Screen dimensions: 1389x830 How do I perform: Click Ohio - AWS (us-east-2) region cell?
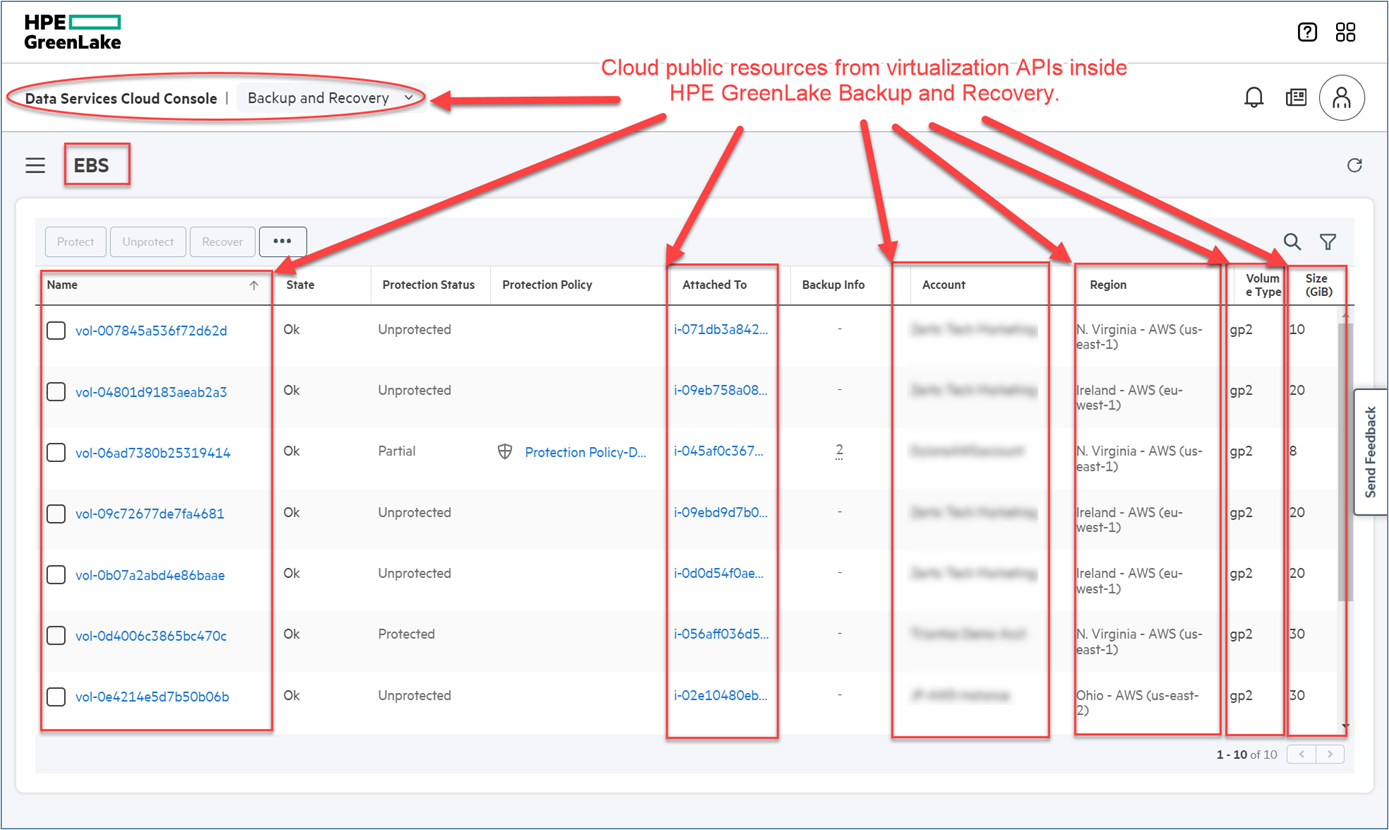(1138, 703)
